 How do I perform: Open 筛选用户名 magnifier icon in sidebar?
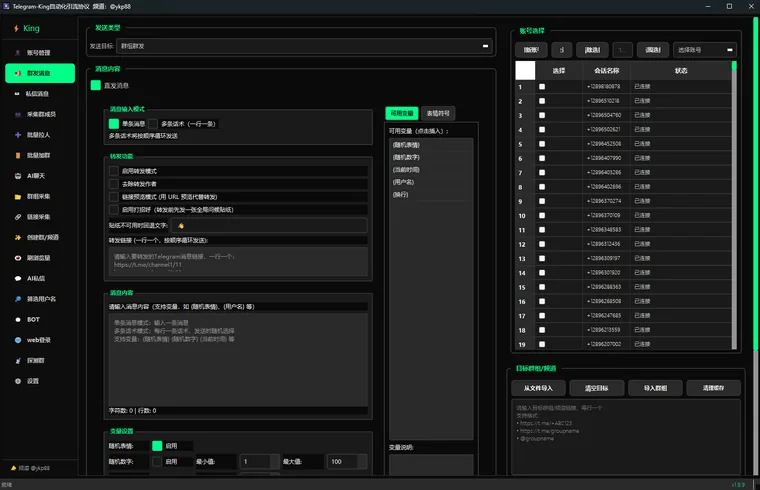18,299
